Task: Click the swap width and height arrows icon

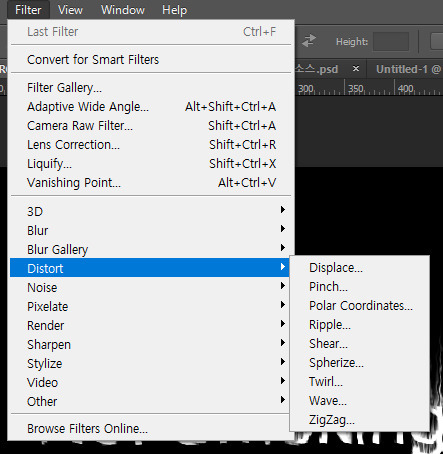Action: point(309,41)
